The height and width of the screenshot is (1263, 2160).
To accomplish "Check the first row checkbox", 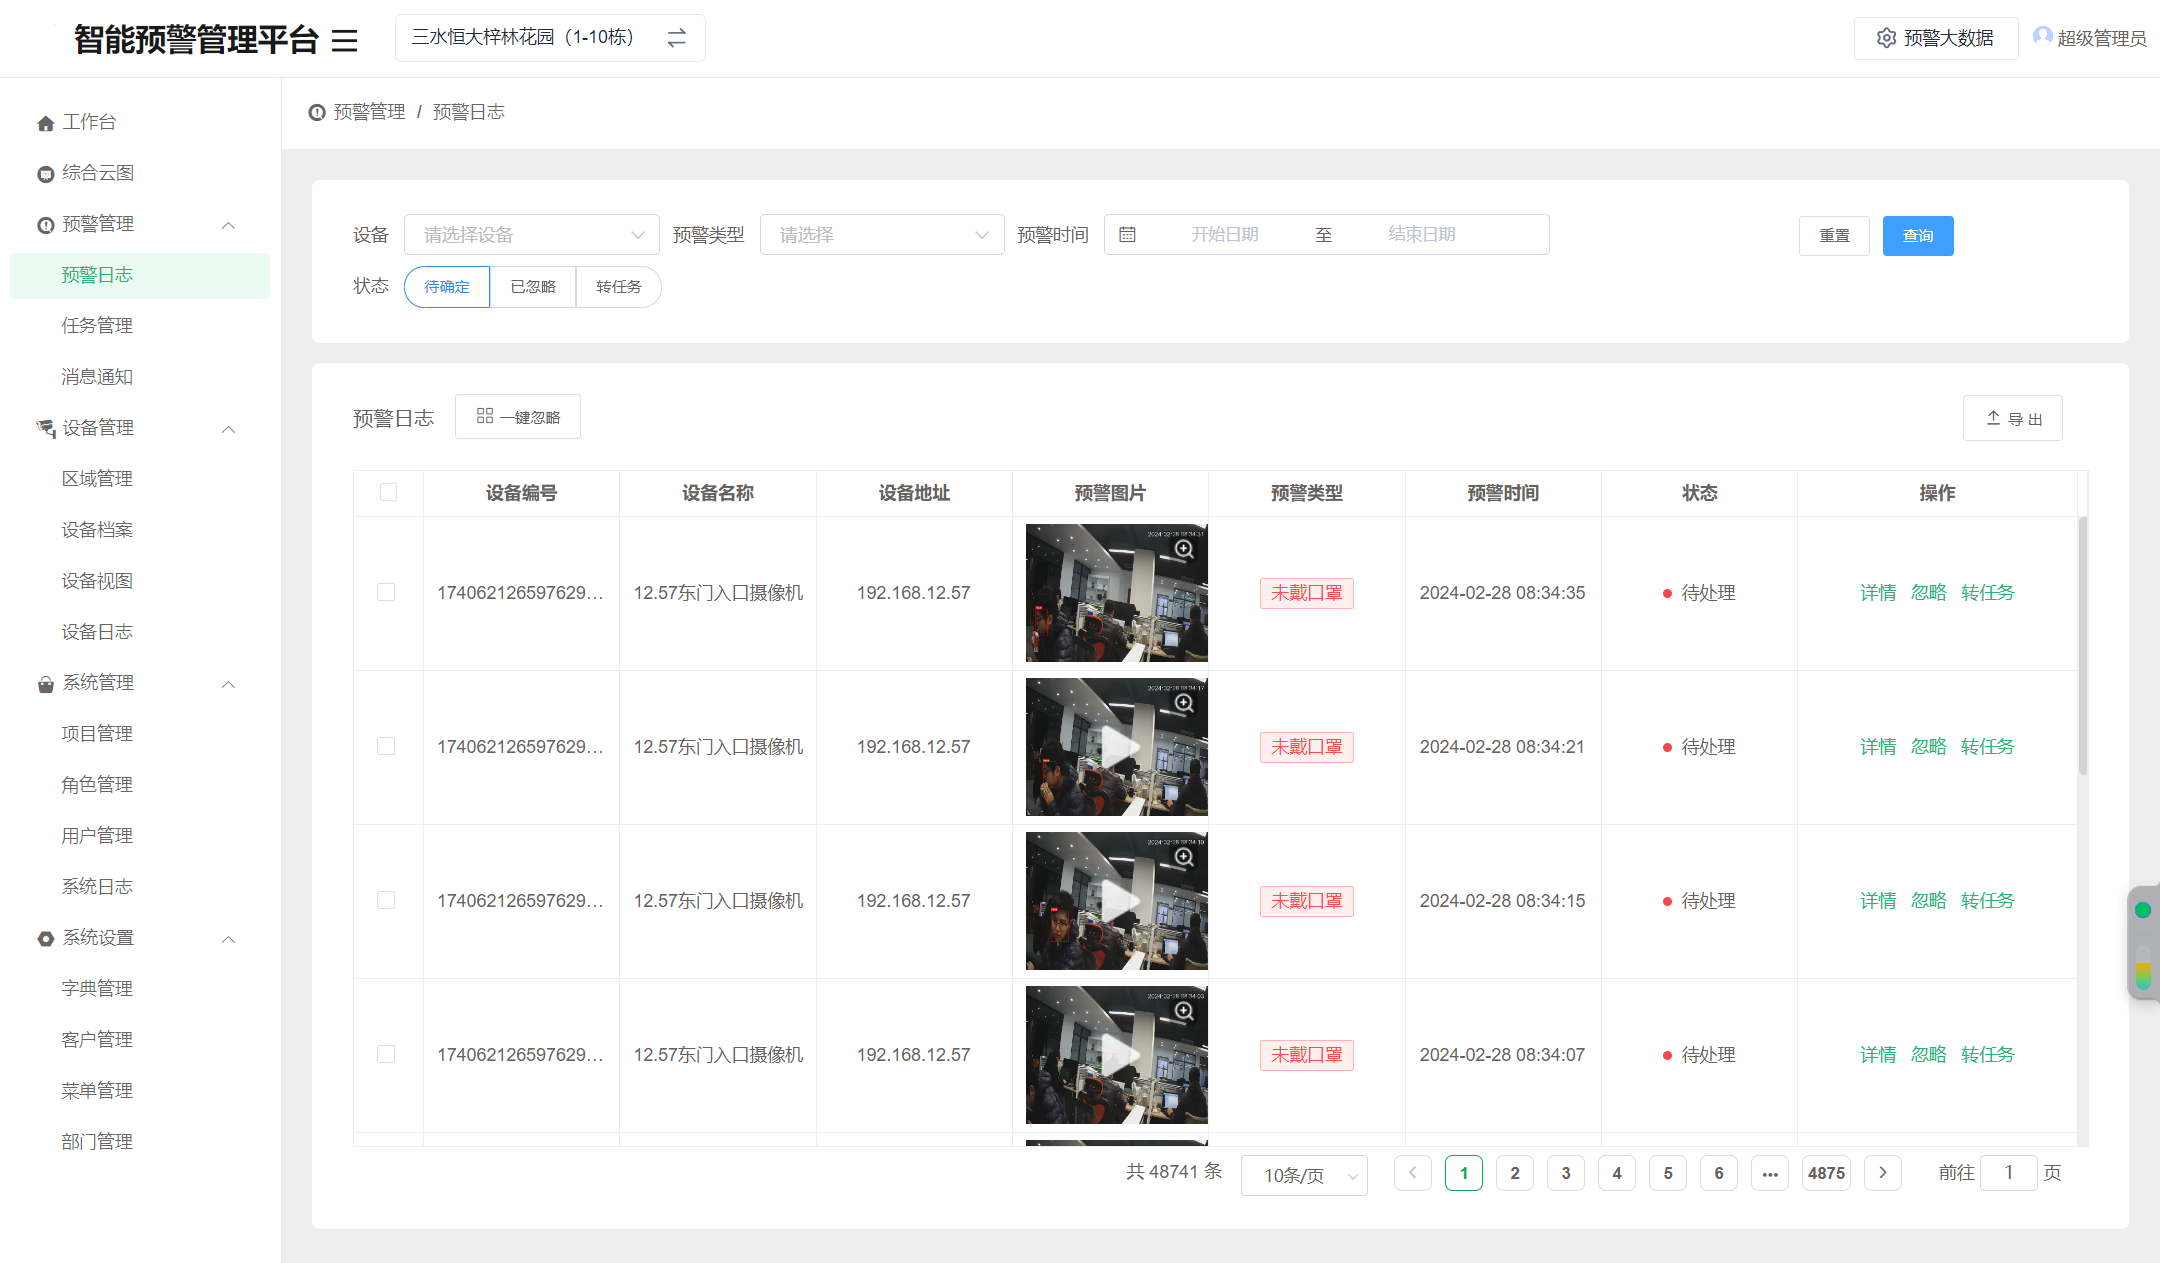I will (x=386, y=592).
